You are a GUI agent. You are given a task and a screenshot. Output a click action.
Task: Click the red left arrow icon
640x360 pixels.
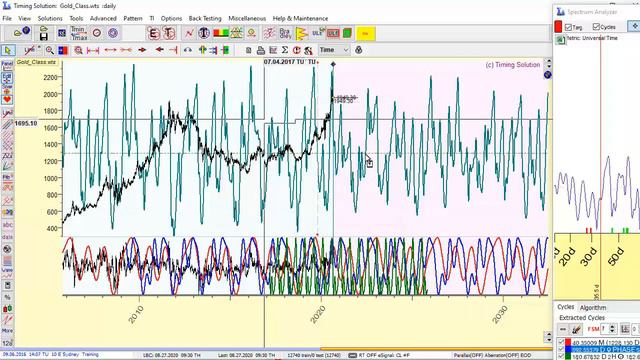click(159, 50)
